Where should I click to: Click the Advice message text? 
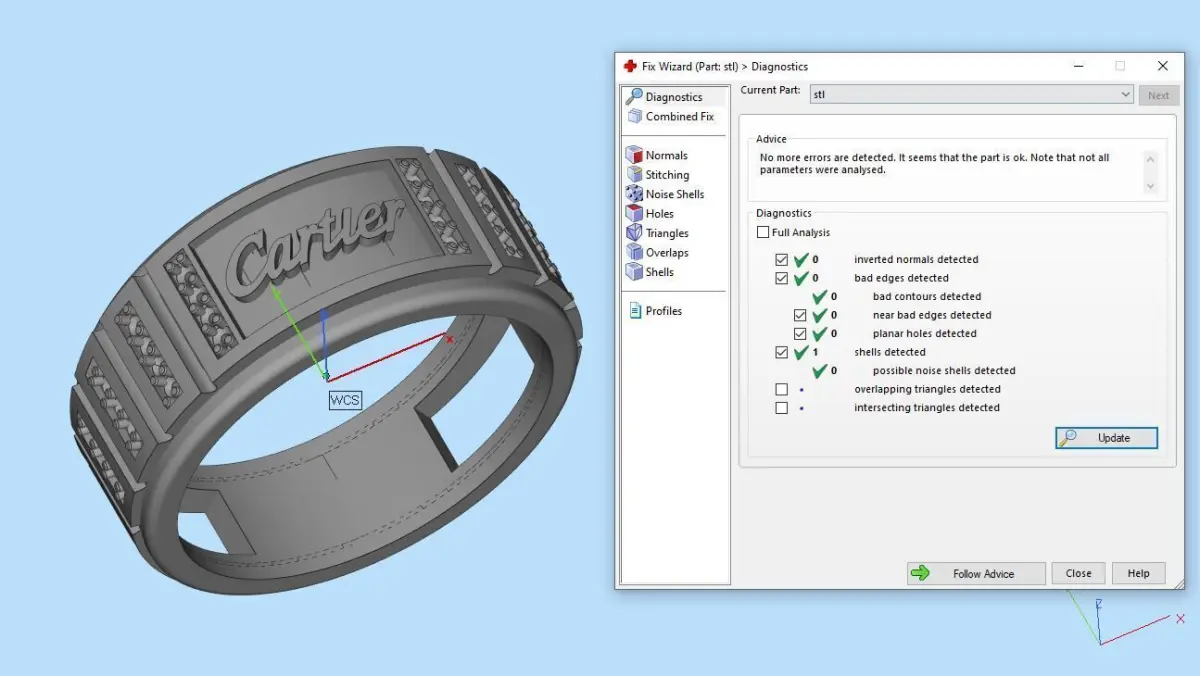point(934,164)
